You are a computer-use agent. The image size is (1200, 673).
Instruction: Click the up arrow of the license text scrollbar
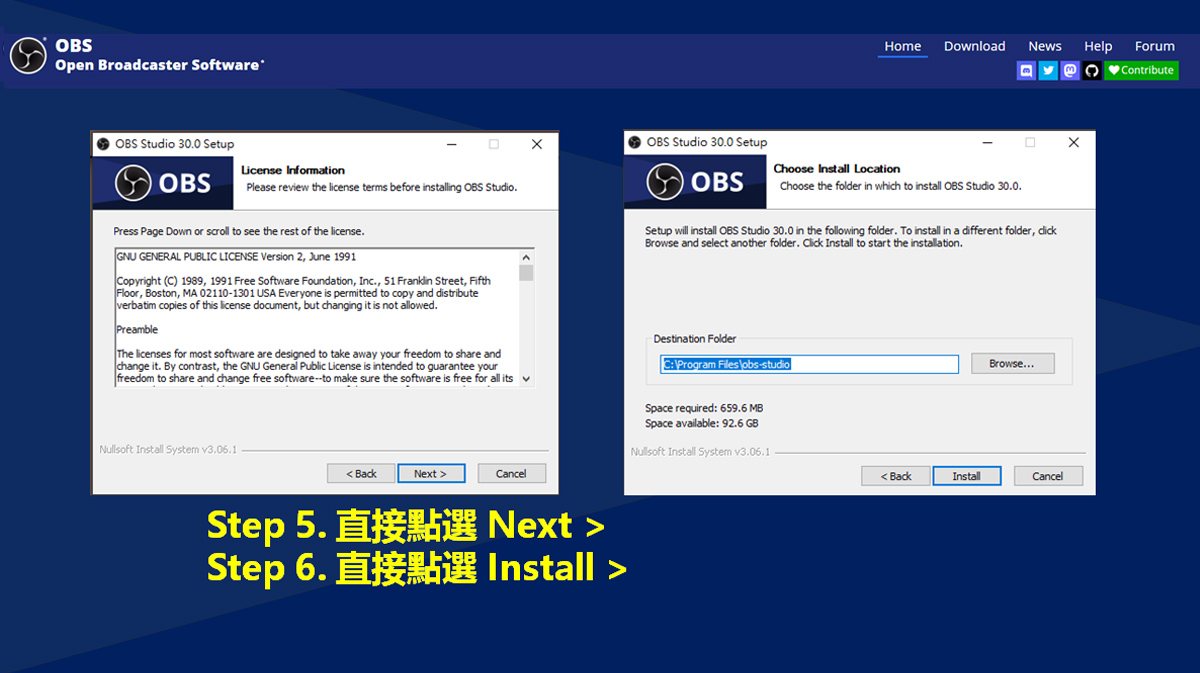pyautogui.click(x=526, y=257)
